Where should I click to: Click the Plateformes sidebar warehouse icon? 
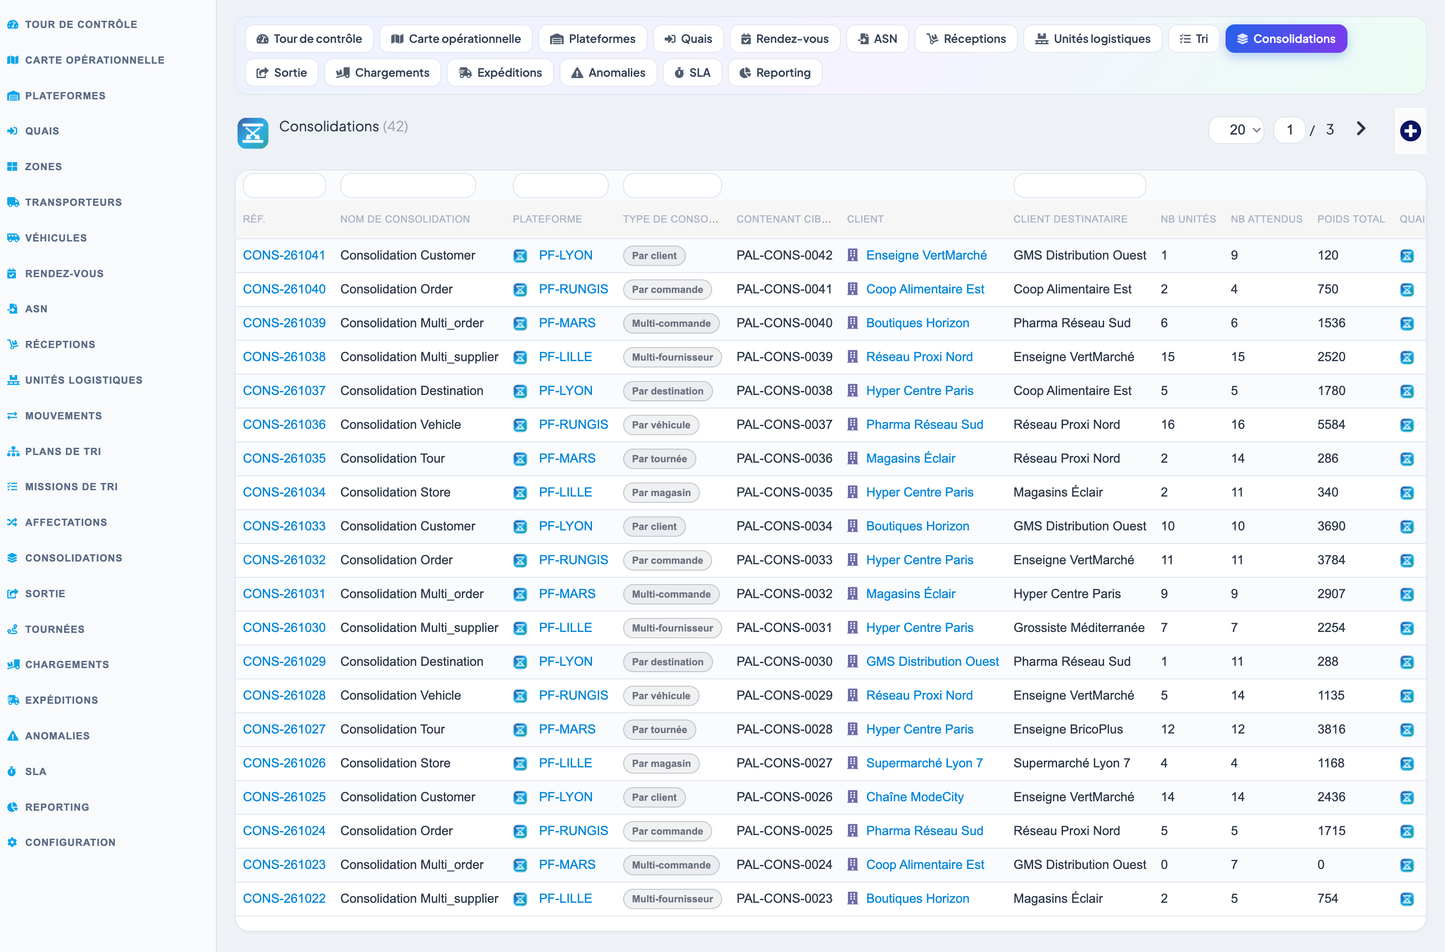[x=13, y=96]
